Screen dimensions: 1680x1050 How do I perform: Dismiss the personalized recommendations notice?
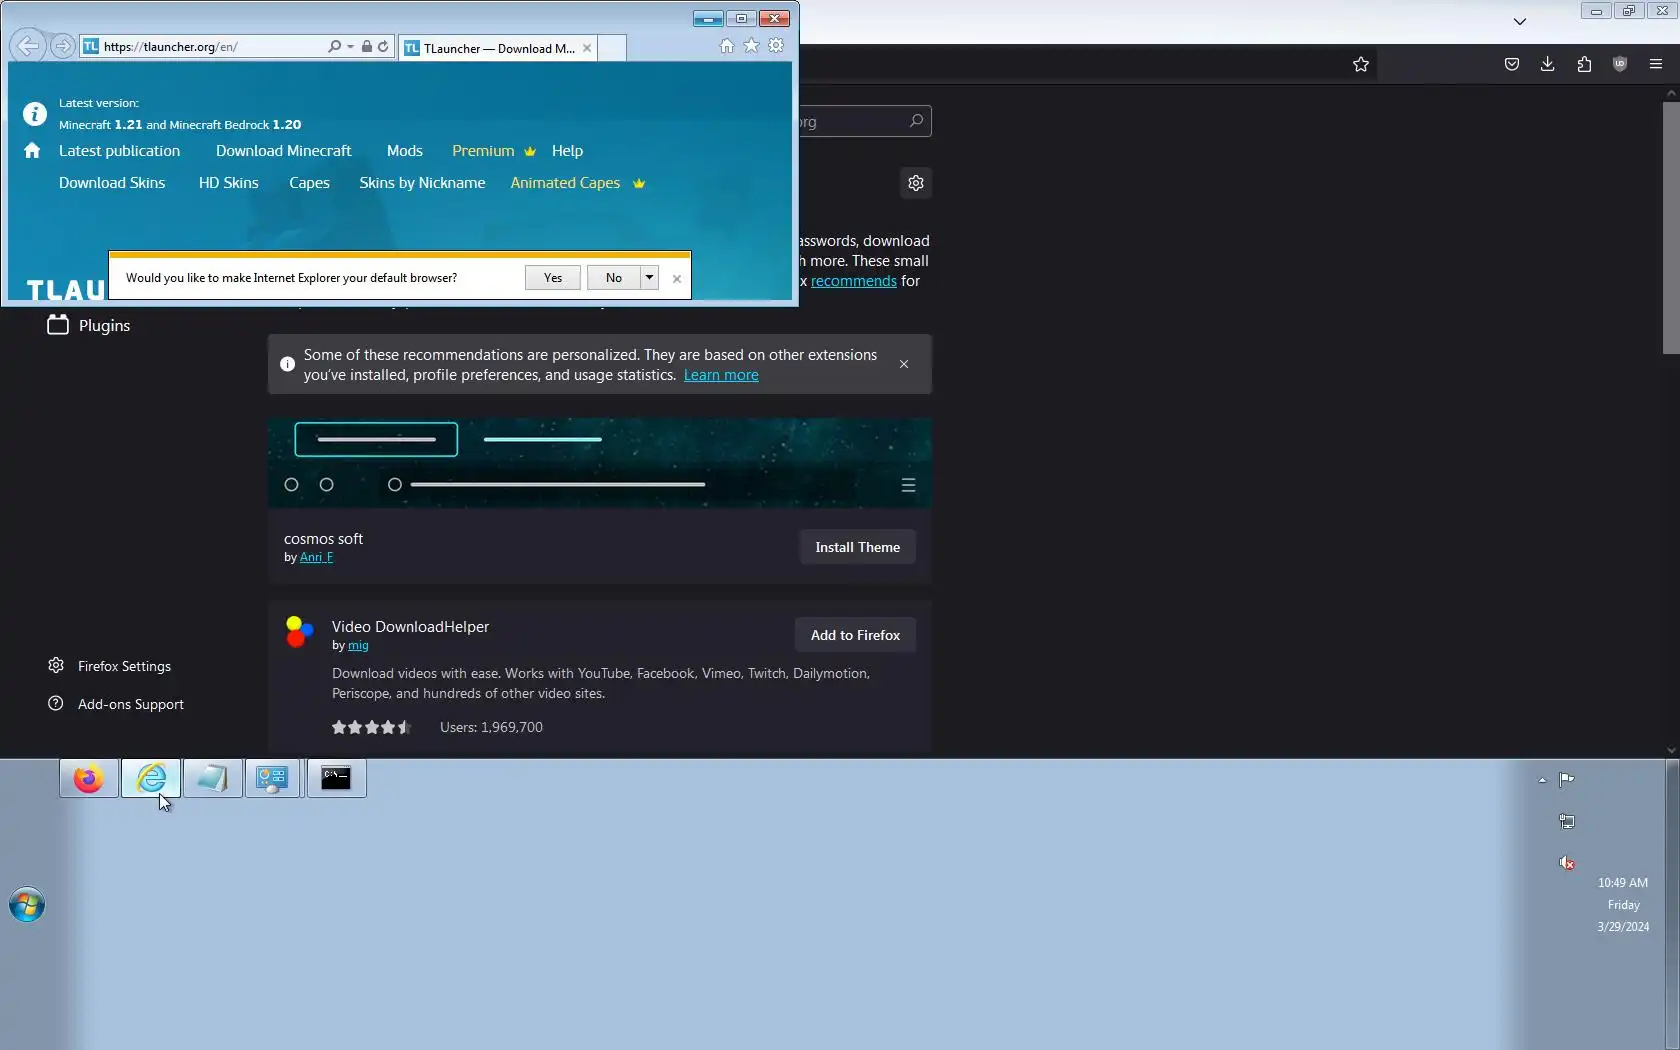(904, 364)
